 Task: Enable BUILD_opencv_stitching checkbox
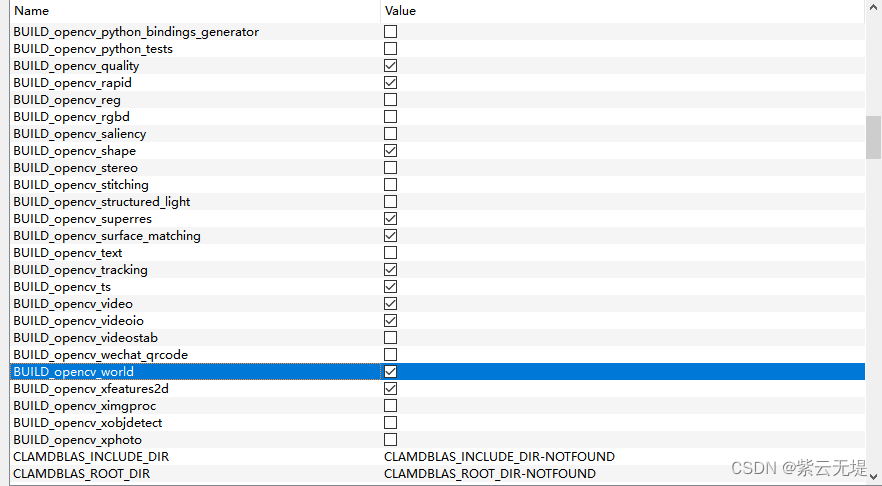[390, 184]
